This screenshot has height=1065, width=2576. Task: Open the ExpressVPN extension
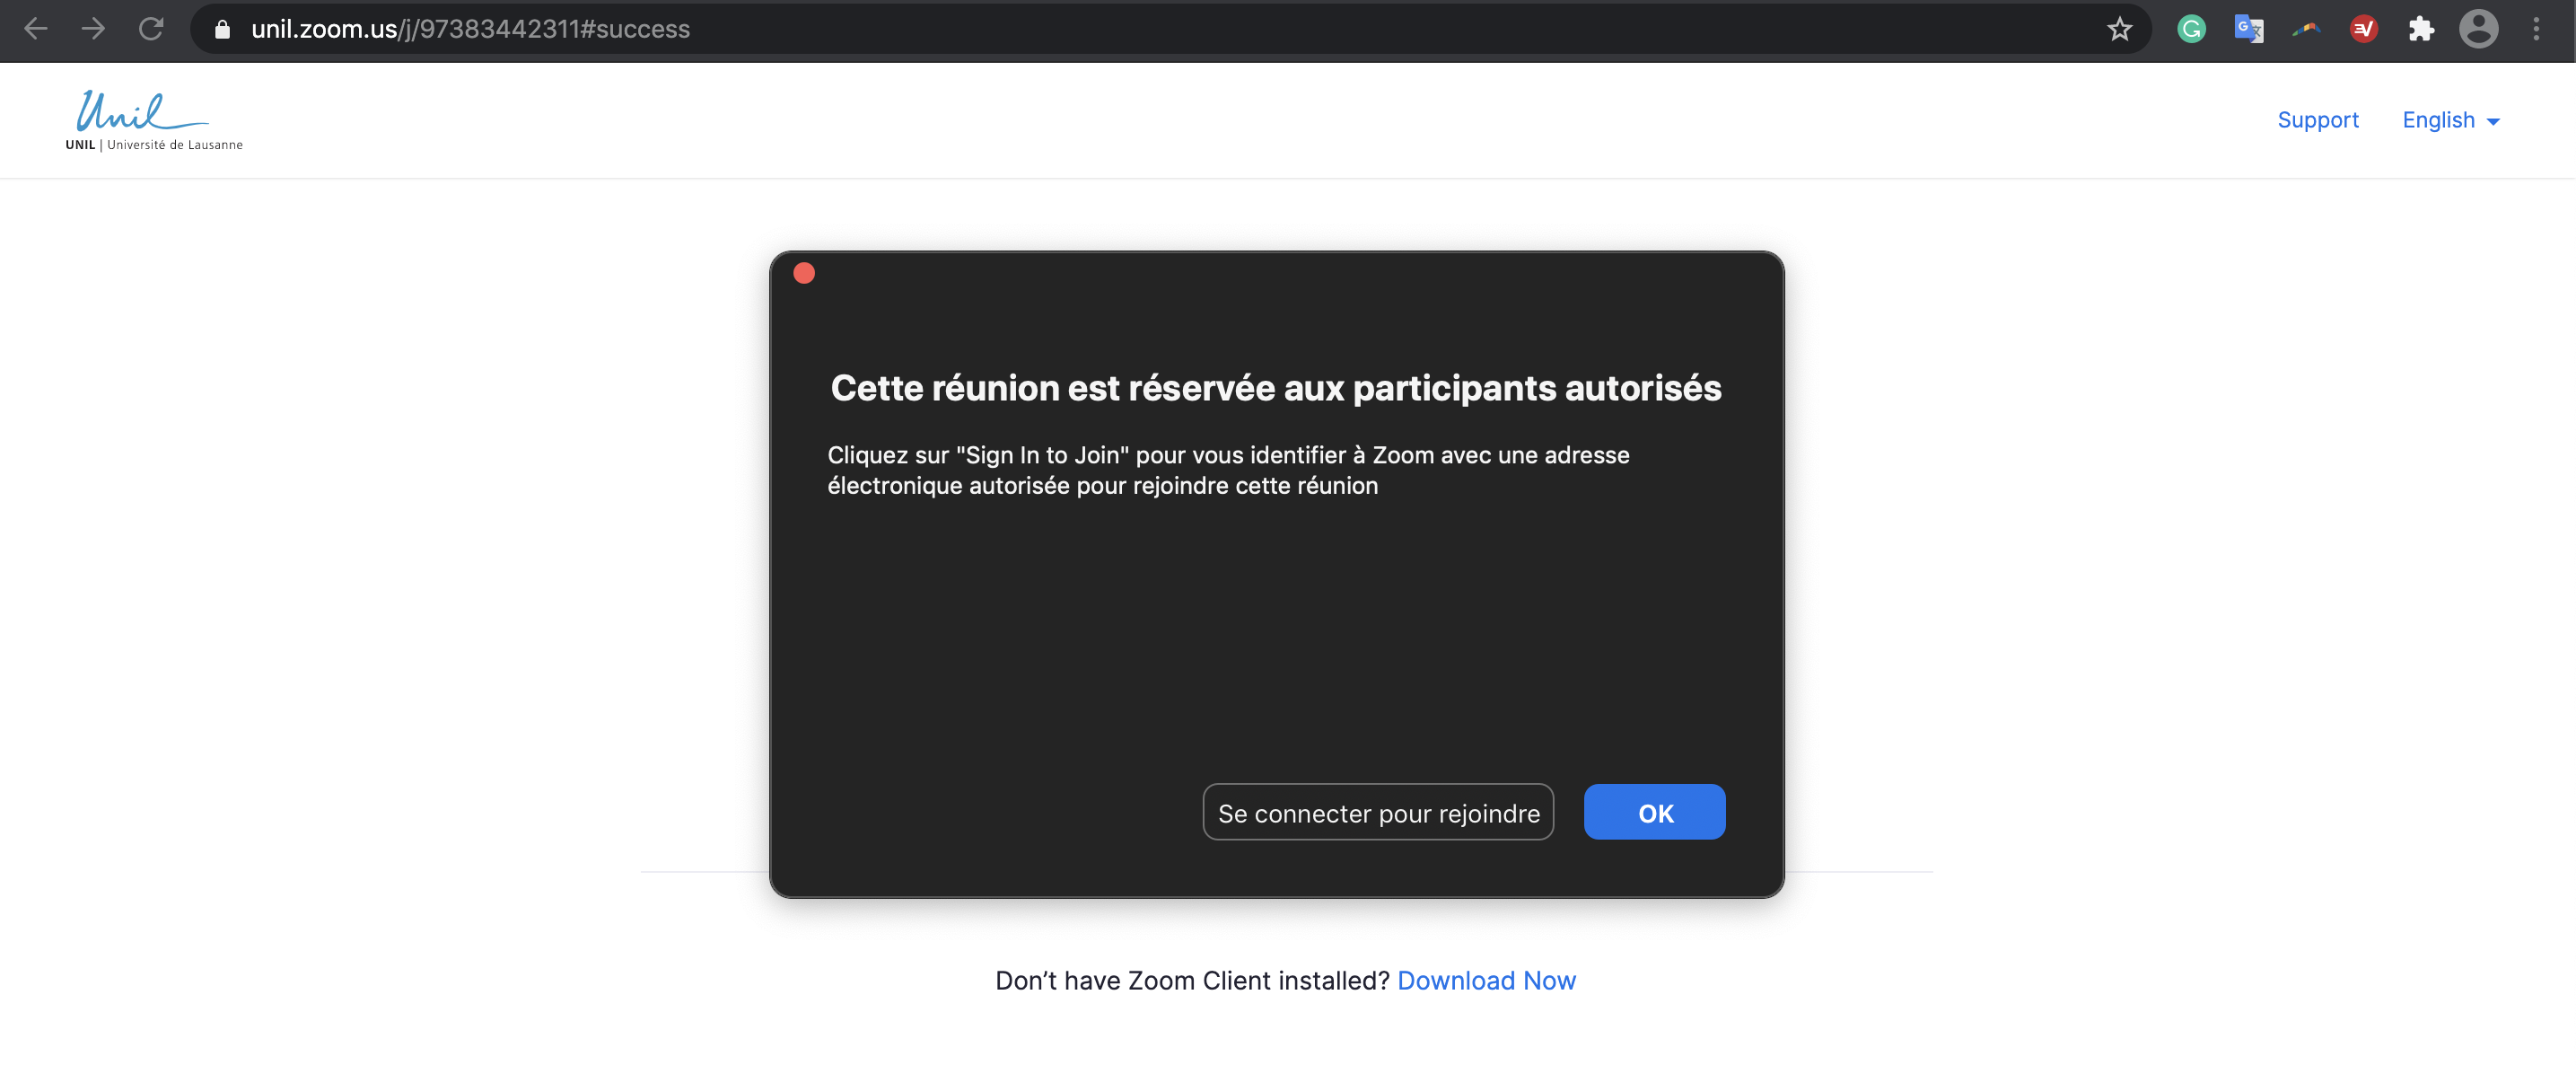click(x=2363, y=29)
